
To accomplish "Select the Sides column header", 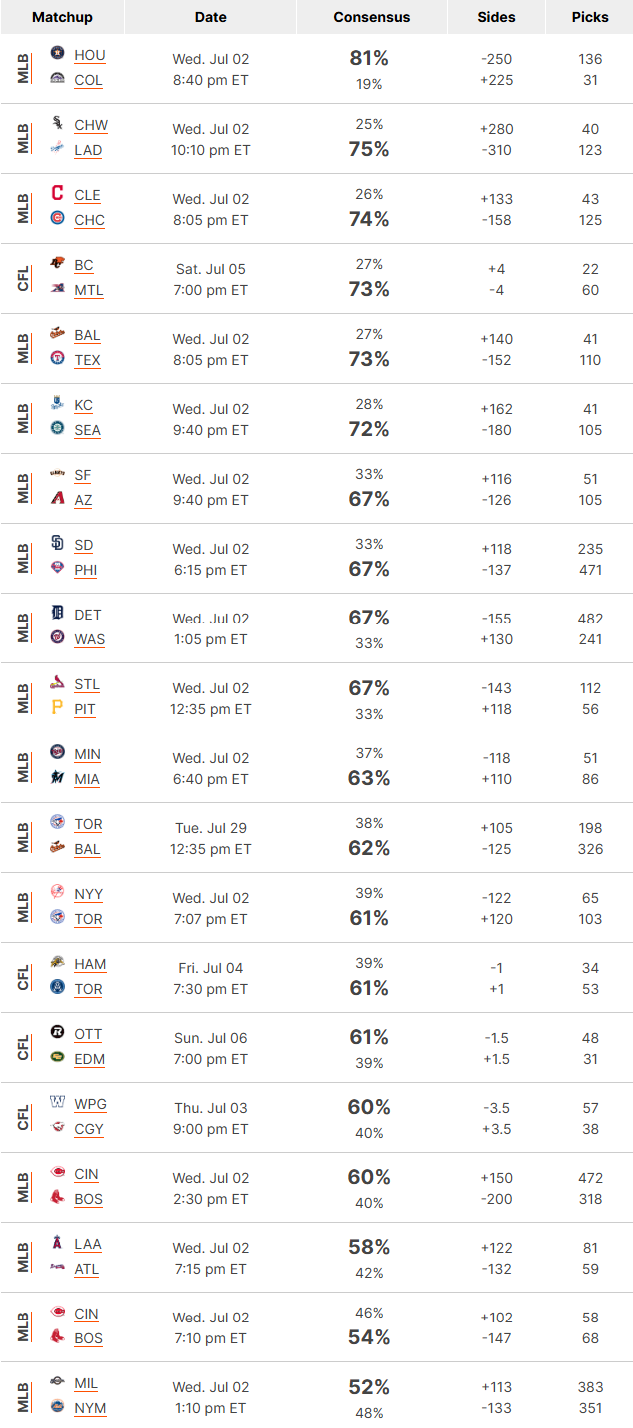I will (x=496, y=17).
